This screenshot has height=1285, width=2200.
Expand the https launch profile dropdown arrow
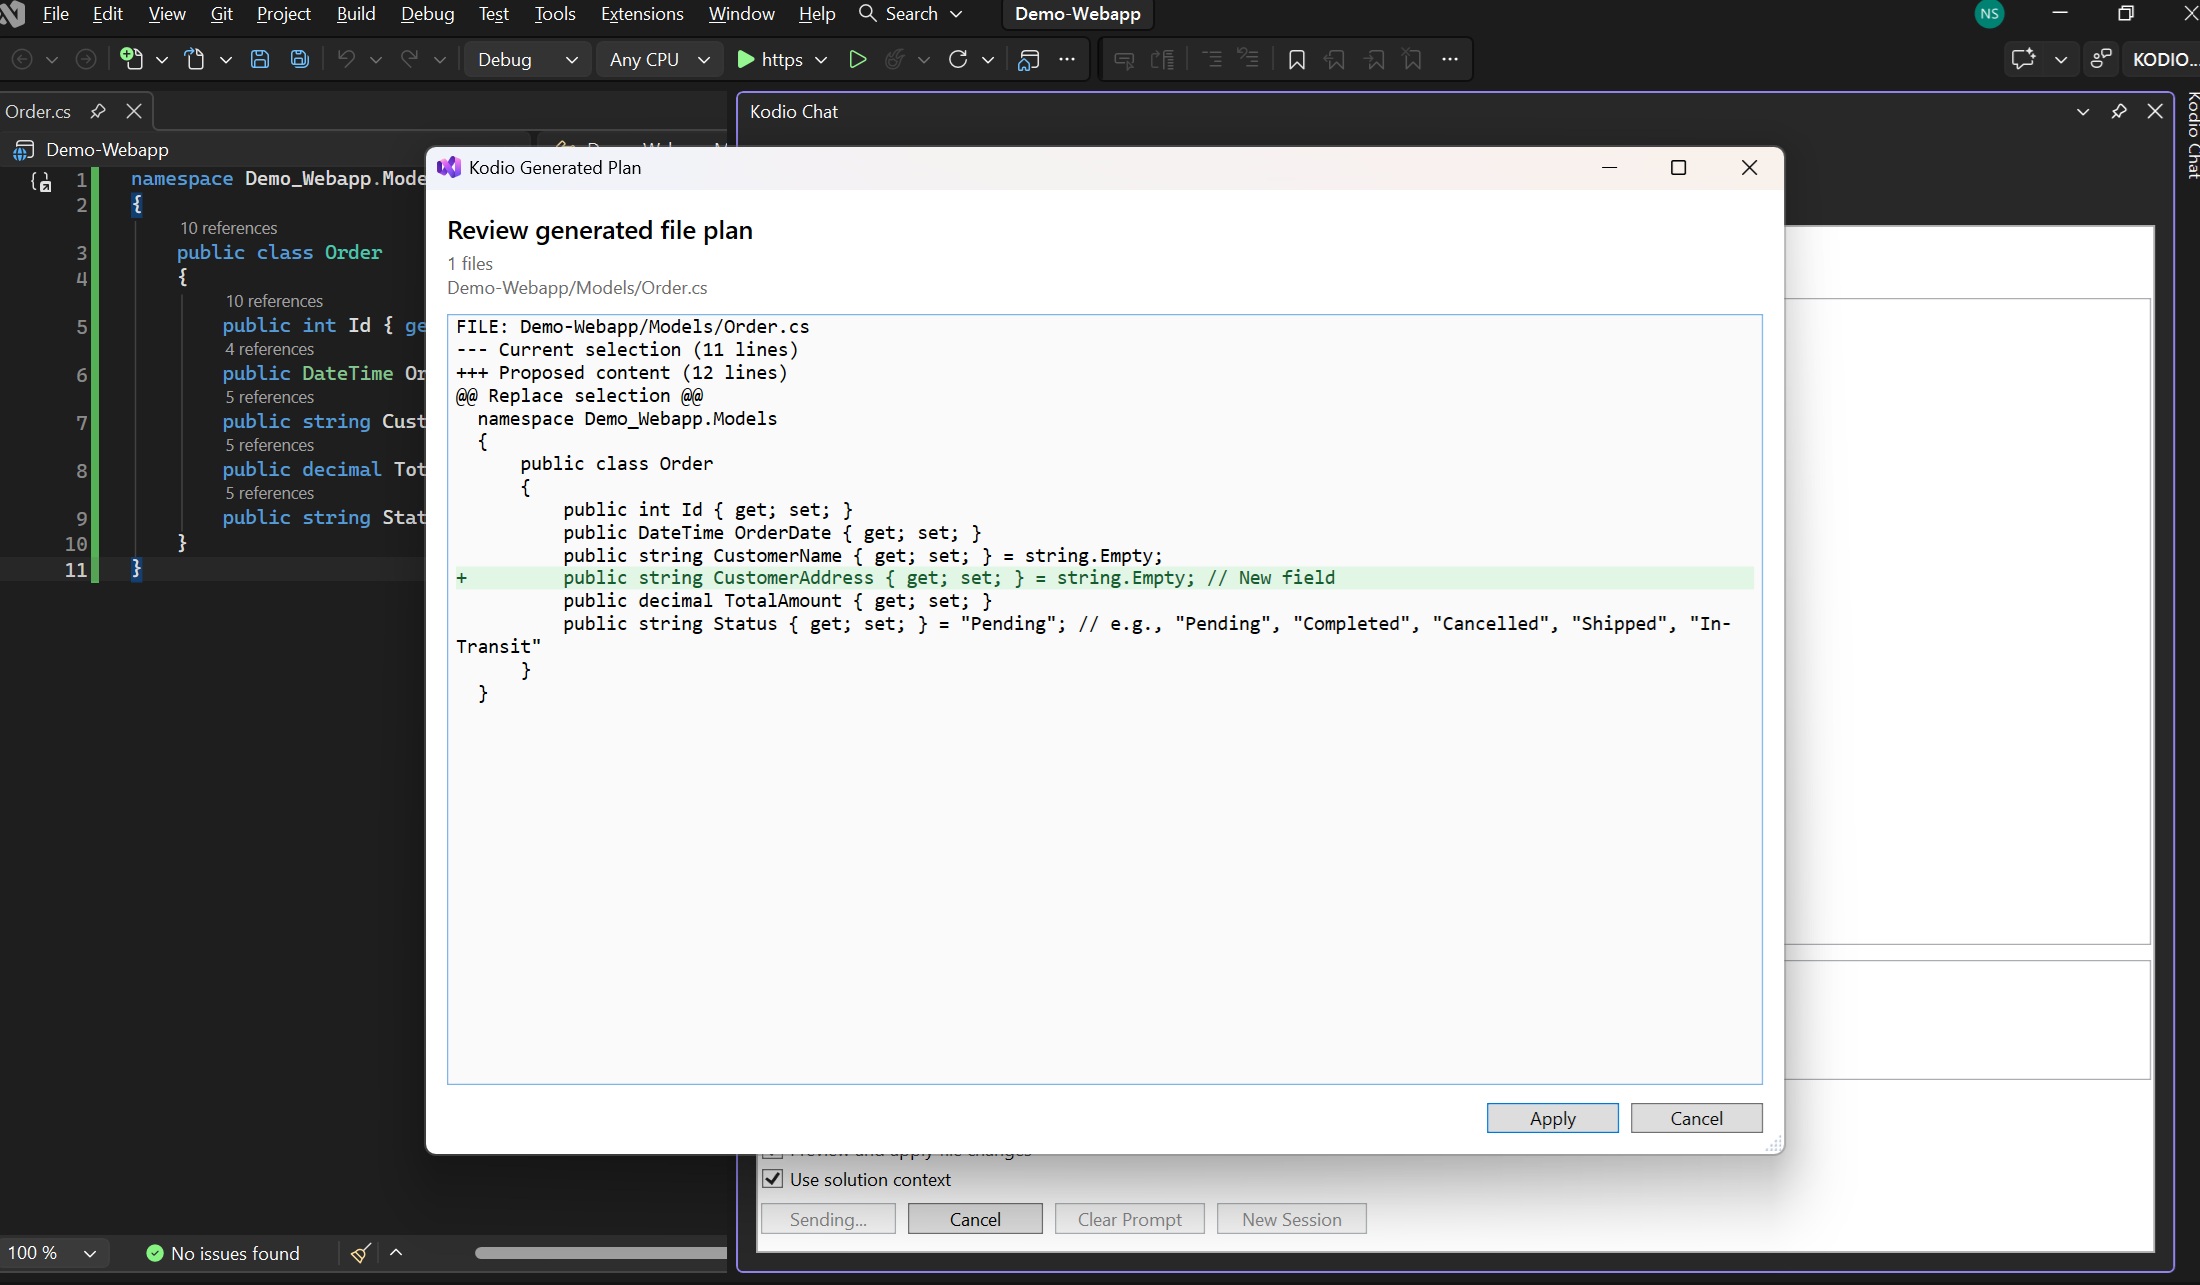point(821,60)
